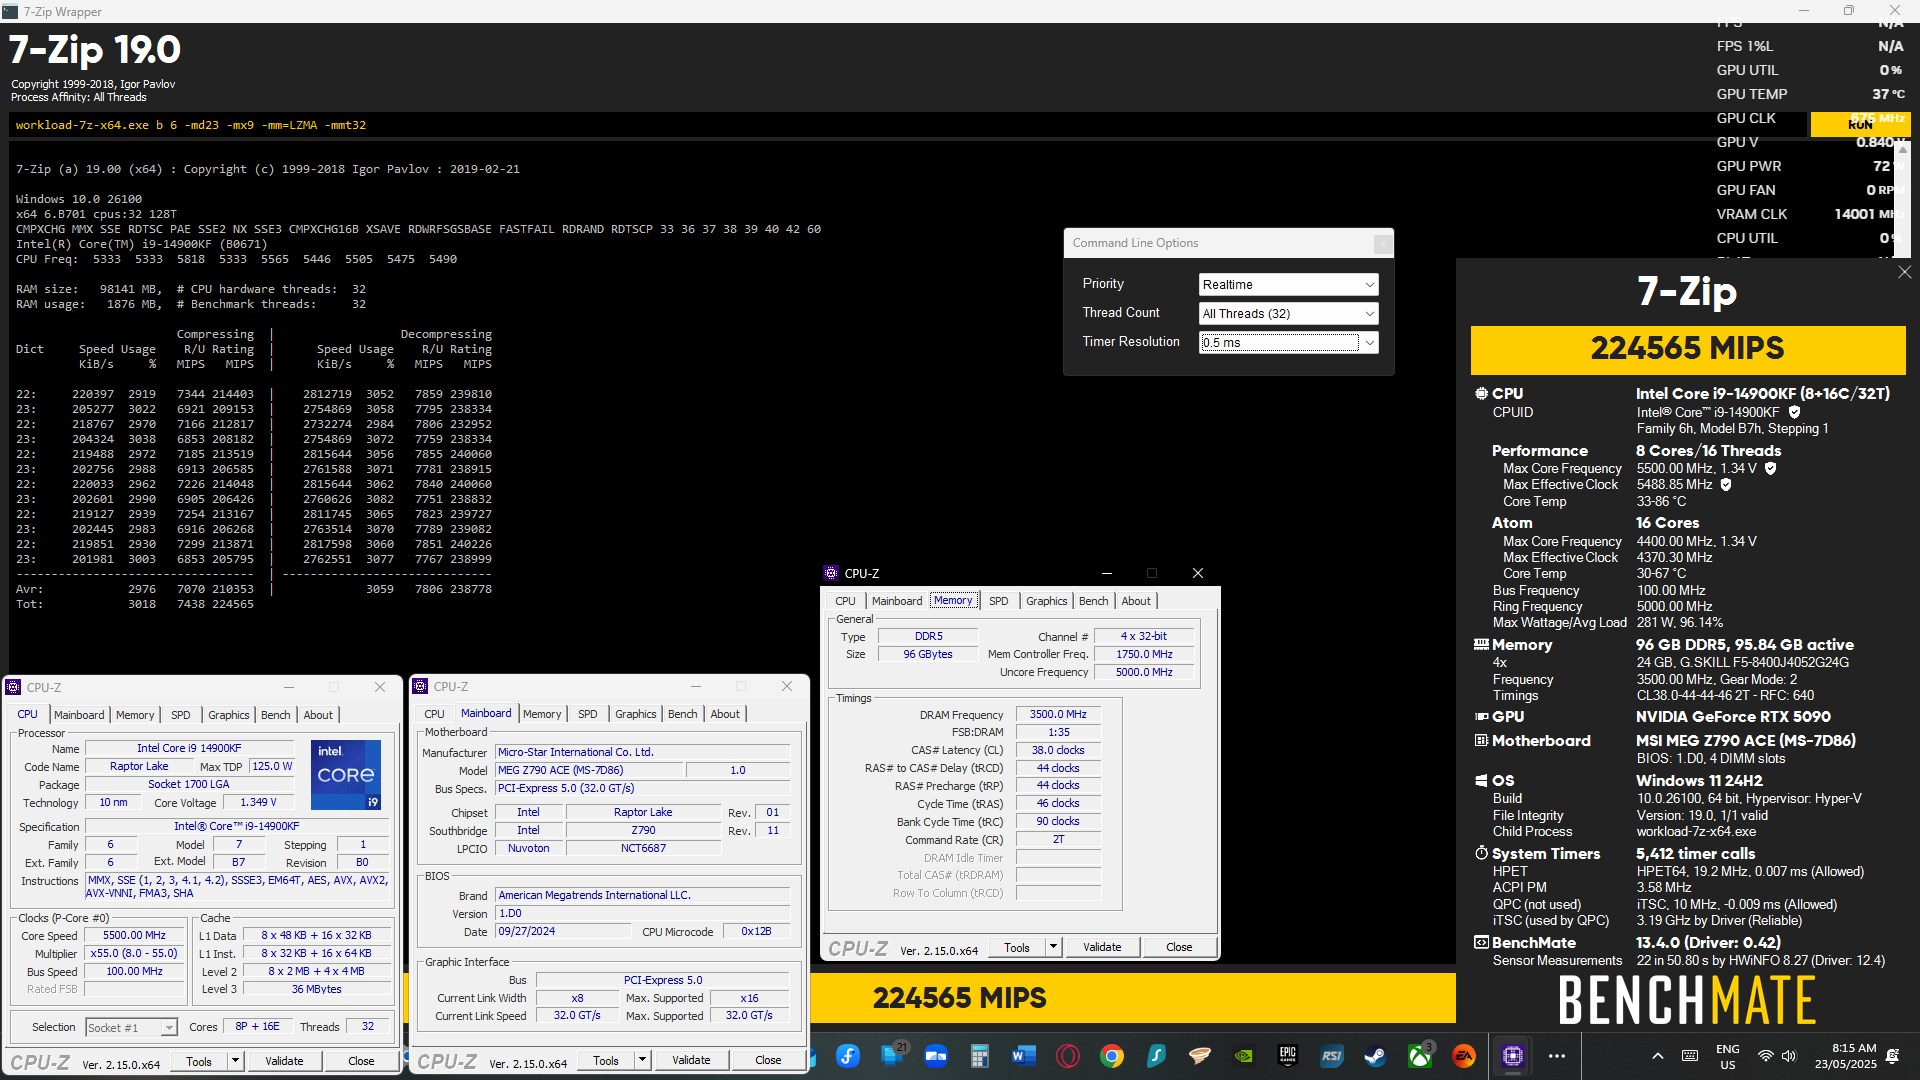This screenshot has width=1920, height=1080.
Task: Open NVIDIA app in the taskbar
Action: coord(1243,1056)
